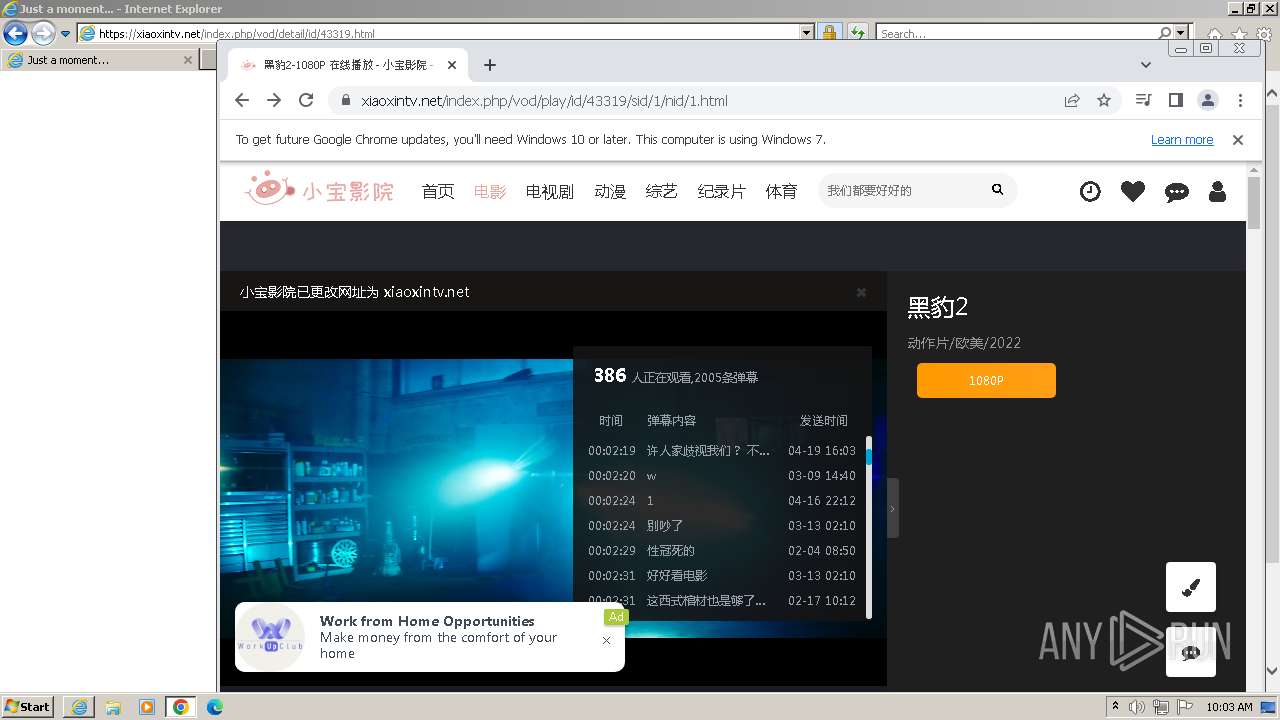Go forward in the Chrome window

pyautogui.click(x=274, y=100)
